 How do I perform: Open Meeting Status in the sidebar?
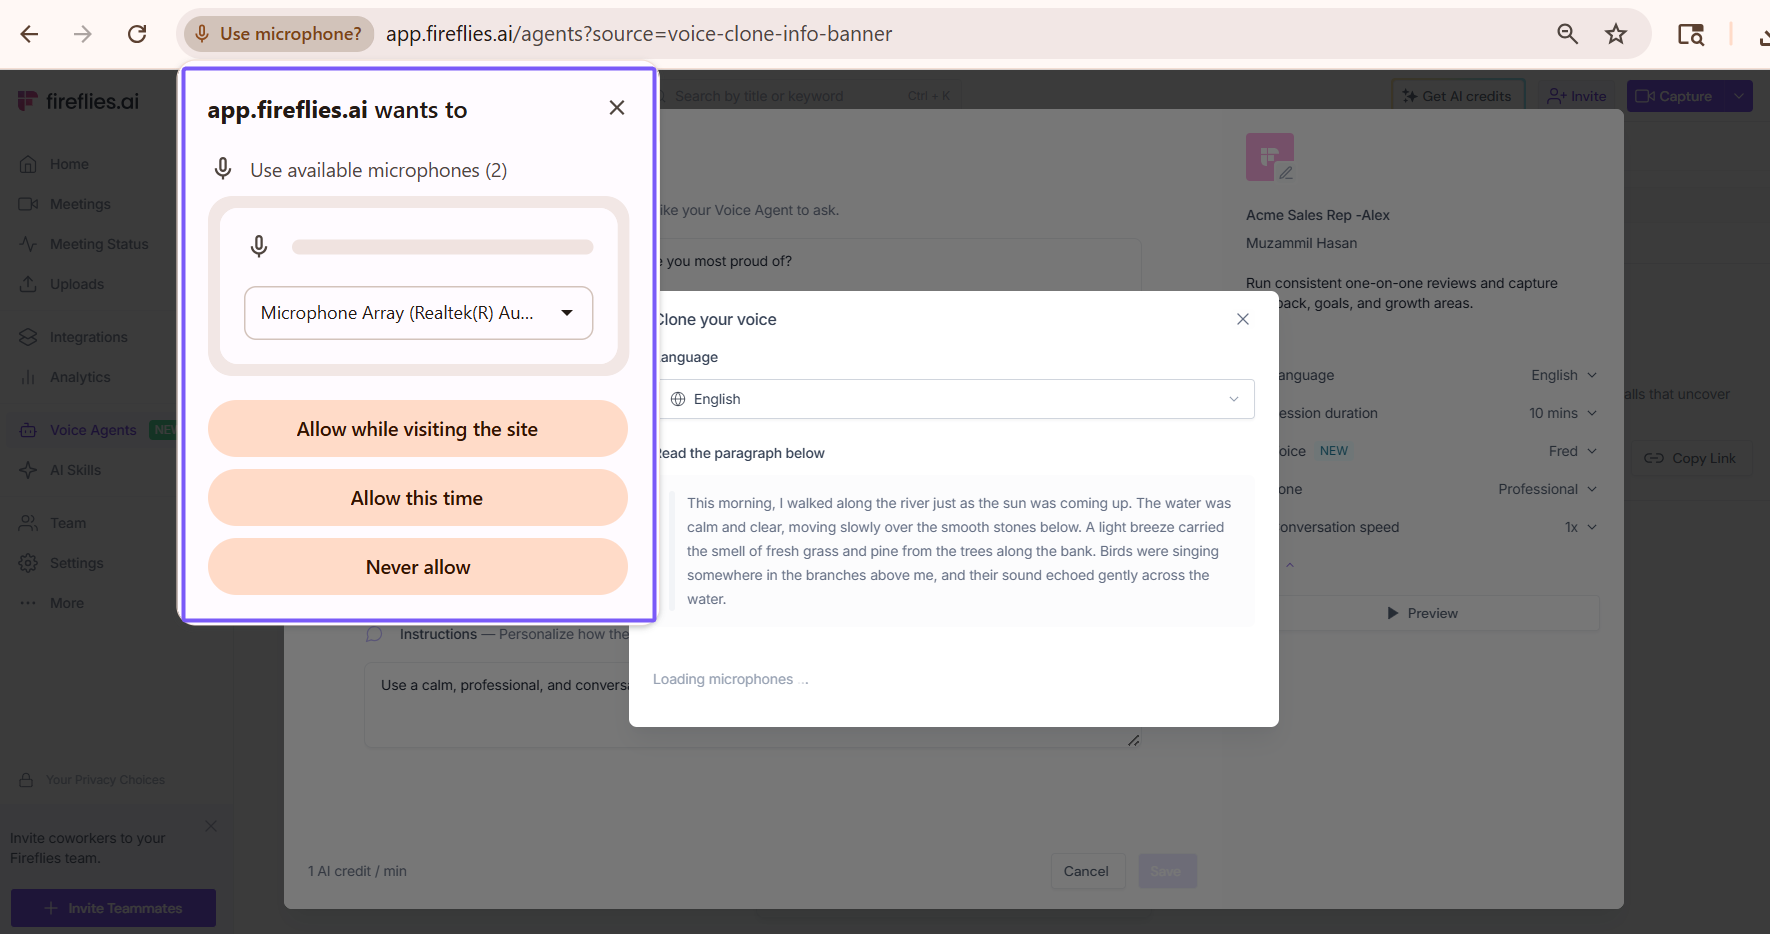[x=99, y=244]
